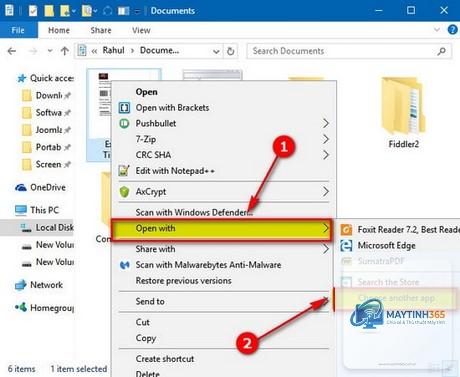
Task: Open with Brackets icon in context menu
Action: [x=124, y=108]
